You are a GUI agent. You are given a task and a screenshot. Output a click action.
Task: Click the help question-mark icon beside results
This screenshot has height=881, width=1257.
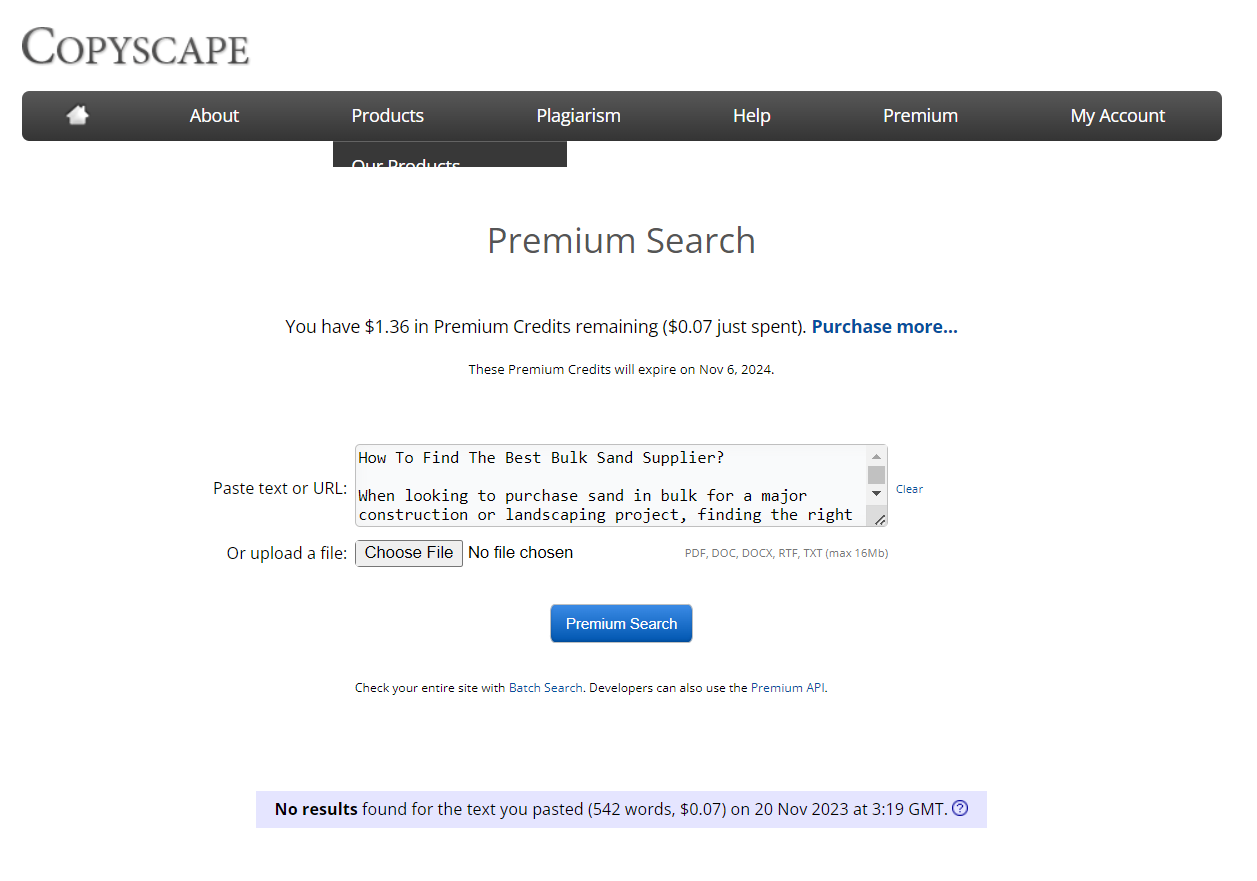pos(960,808)
